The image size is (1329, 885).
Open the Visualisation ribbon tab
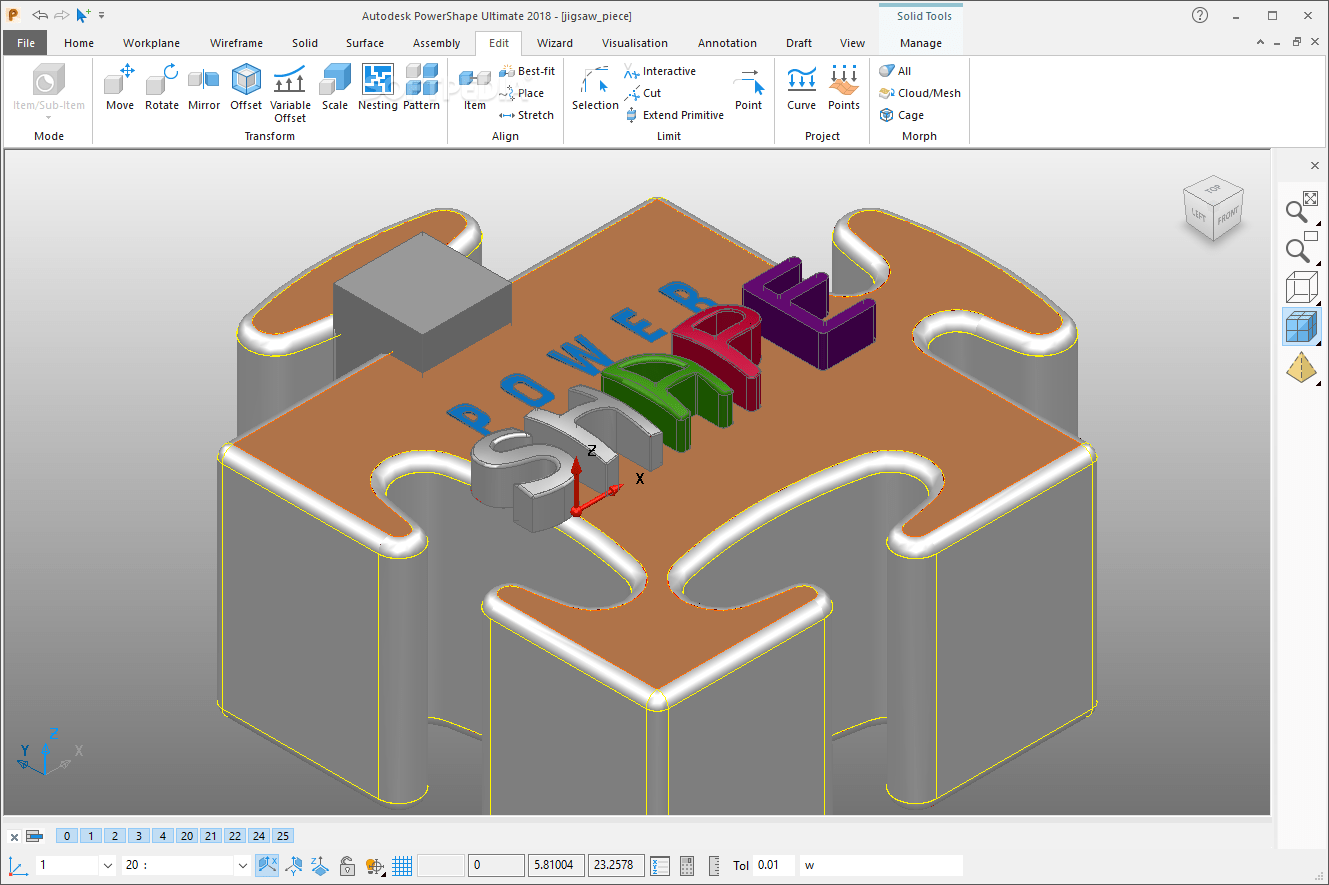click(635, 43)
